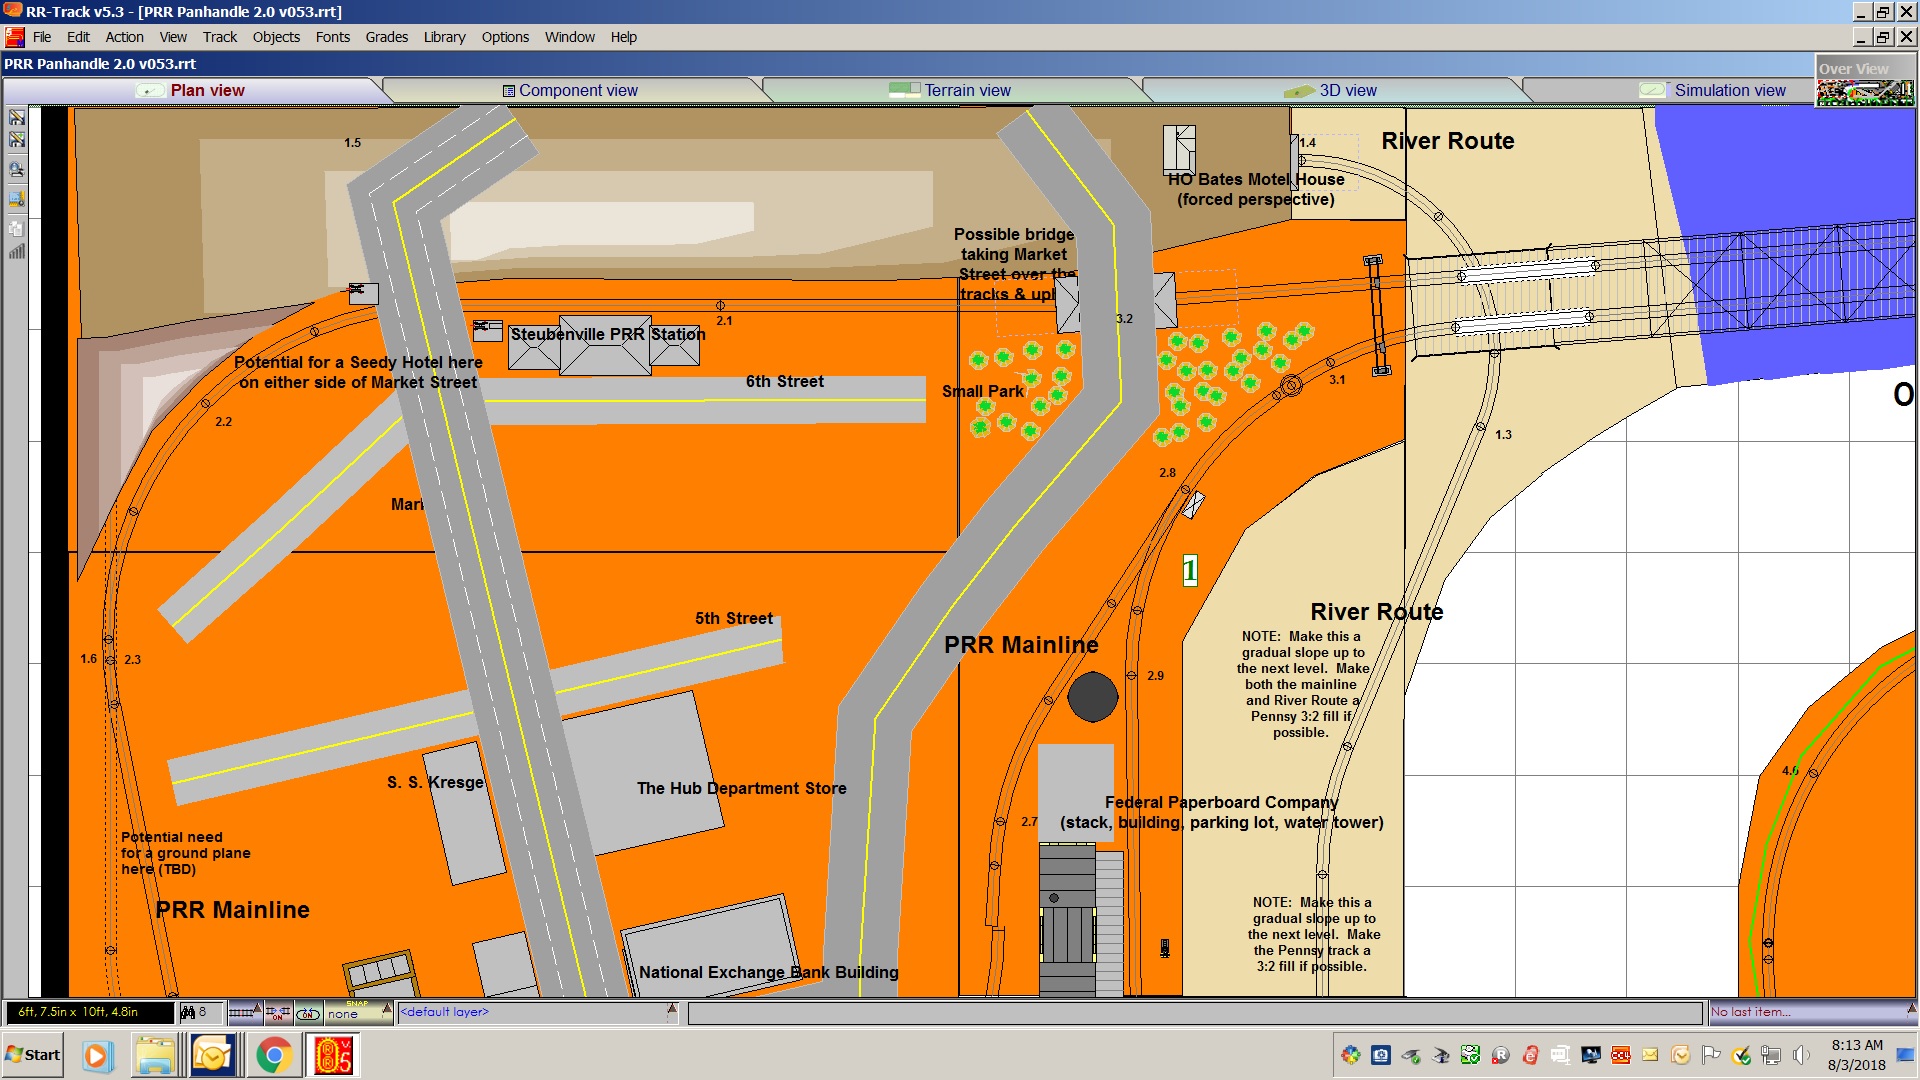This screenshot has height=1080, width=1920.
Task: Click the binoculars zoom icon in status bar
Action: click(x=188, y=1013)
